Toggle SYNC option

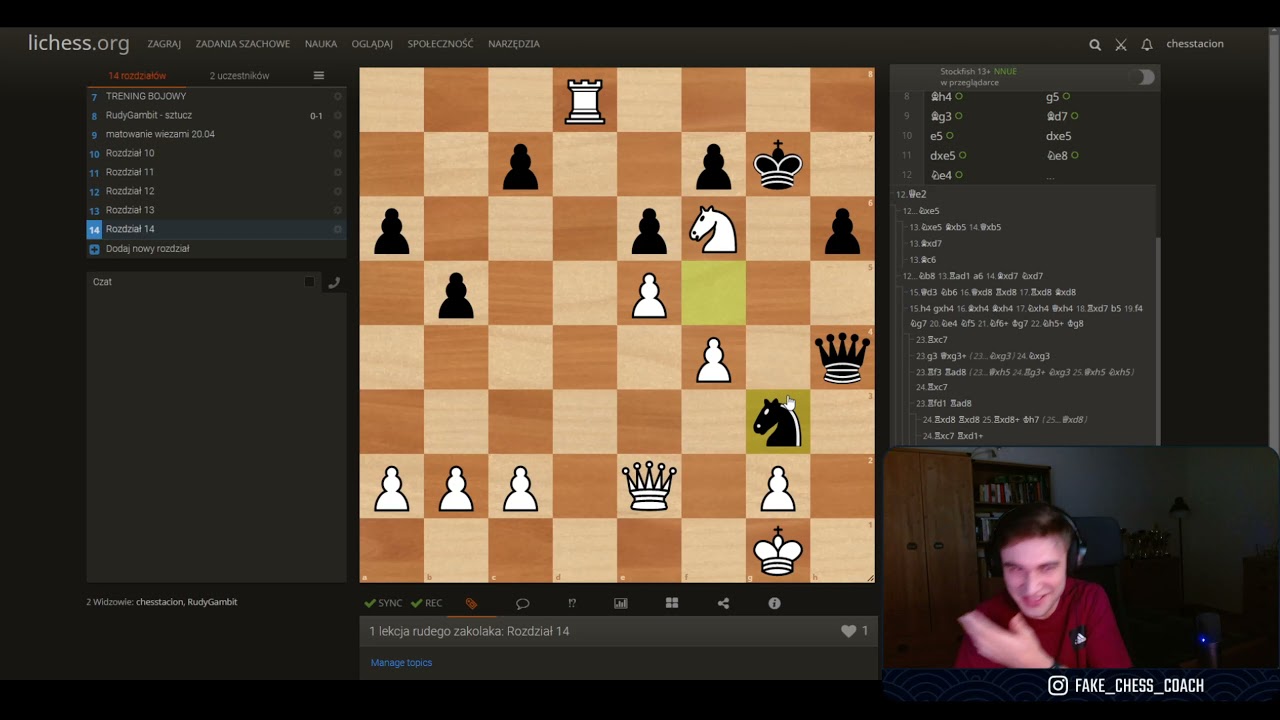click(383, 603)
